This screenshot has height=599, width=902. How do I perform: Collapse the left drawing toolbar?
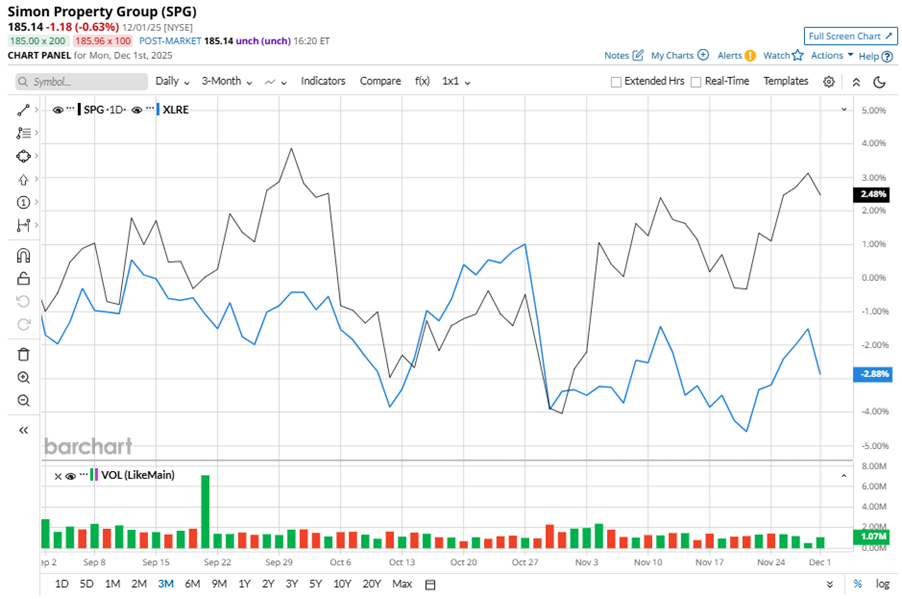23,430
